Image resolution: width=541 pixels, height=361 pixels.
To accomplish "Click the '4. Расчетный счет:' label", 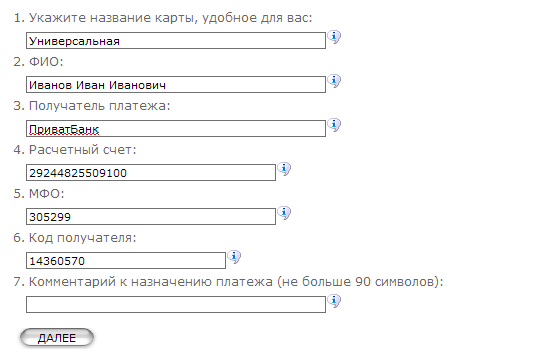I will click(x=75, y=150).
